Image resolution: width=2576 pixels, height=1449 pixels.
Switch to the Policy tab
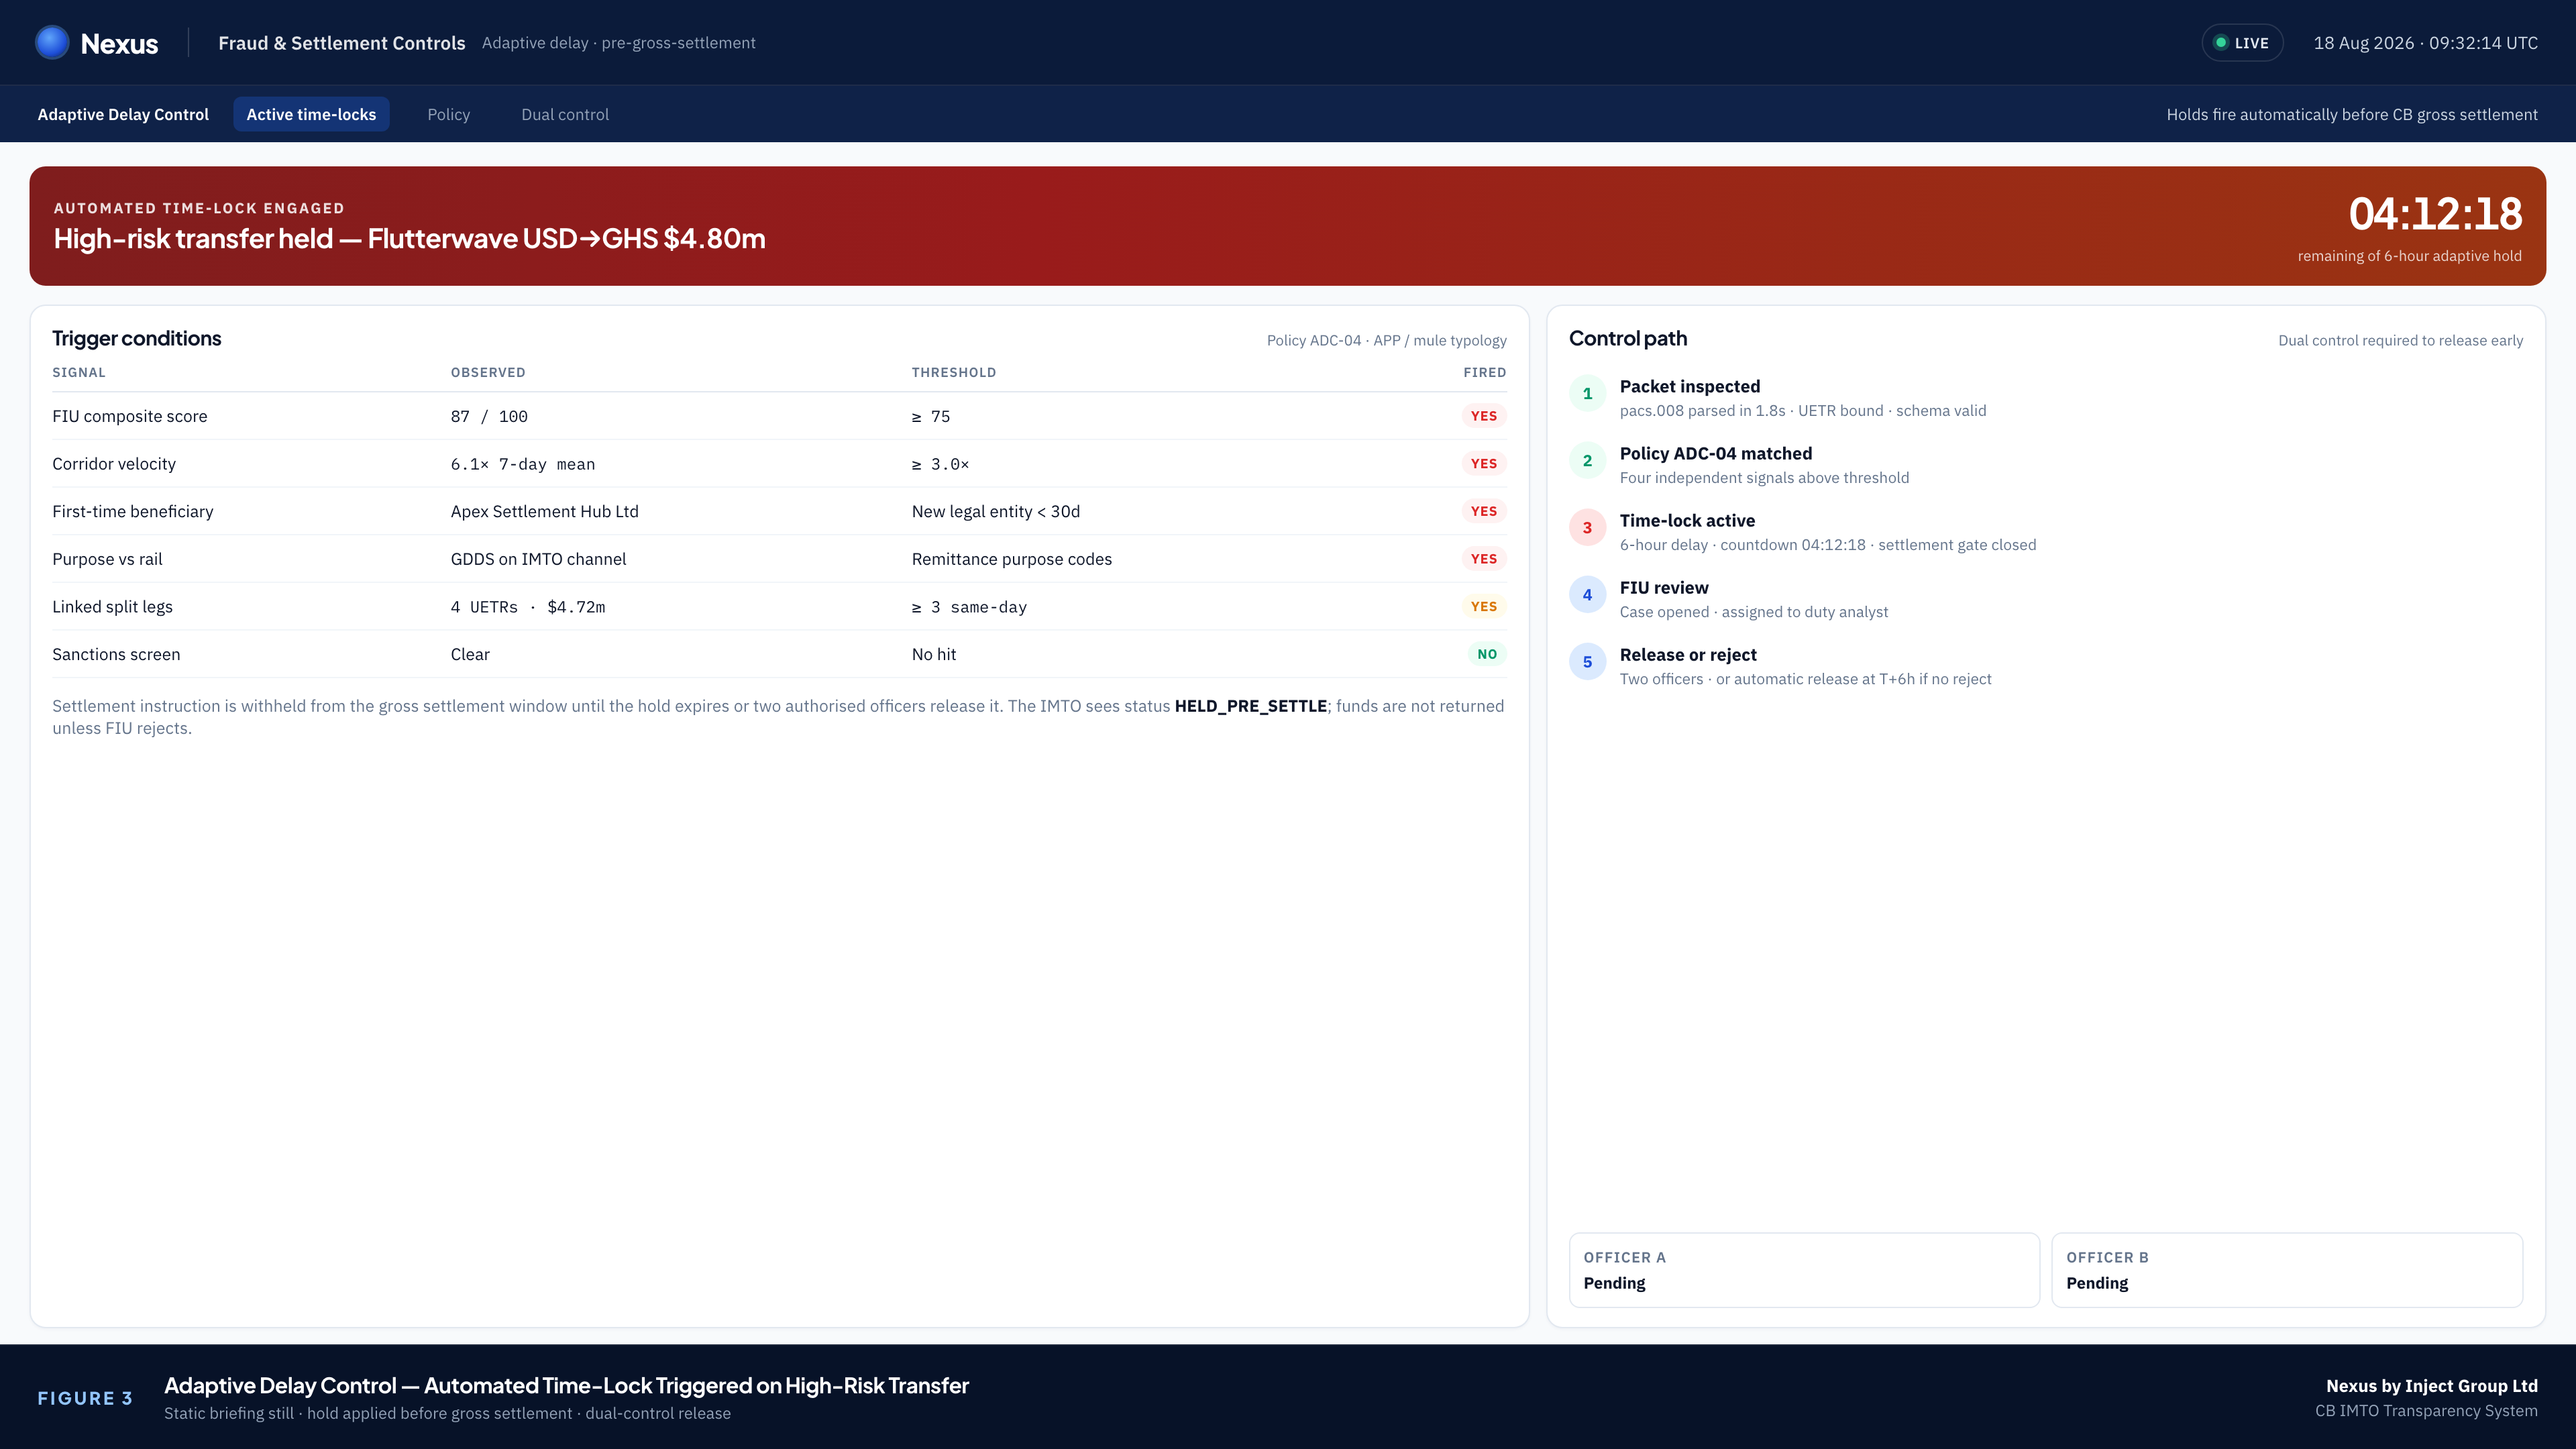pos(448,114)
